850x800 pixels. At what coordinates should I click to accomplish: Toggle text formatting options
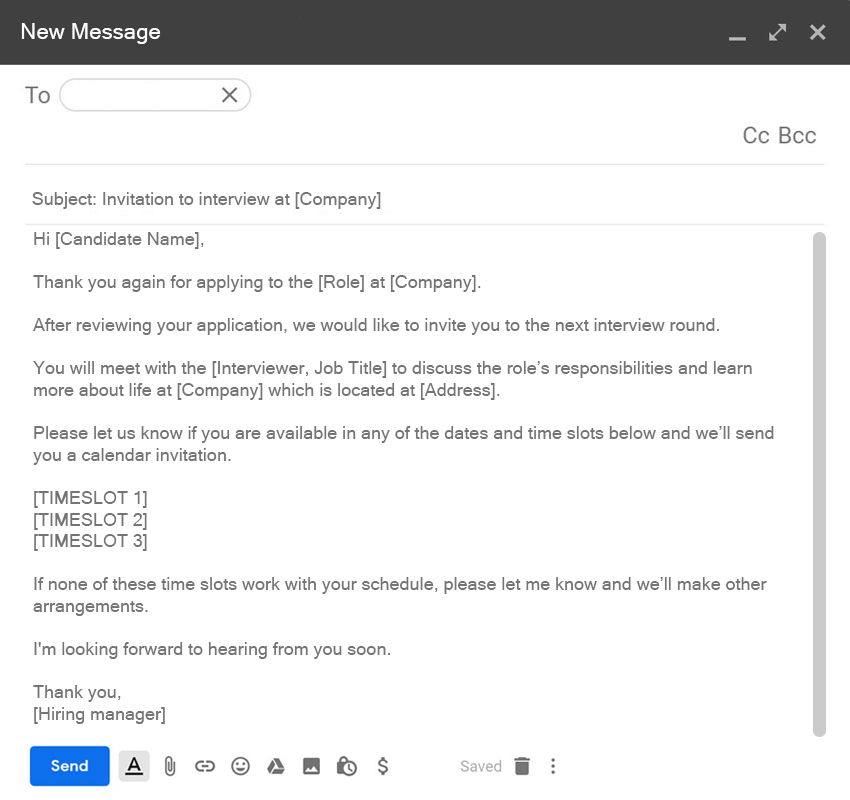pos(134,766)
